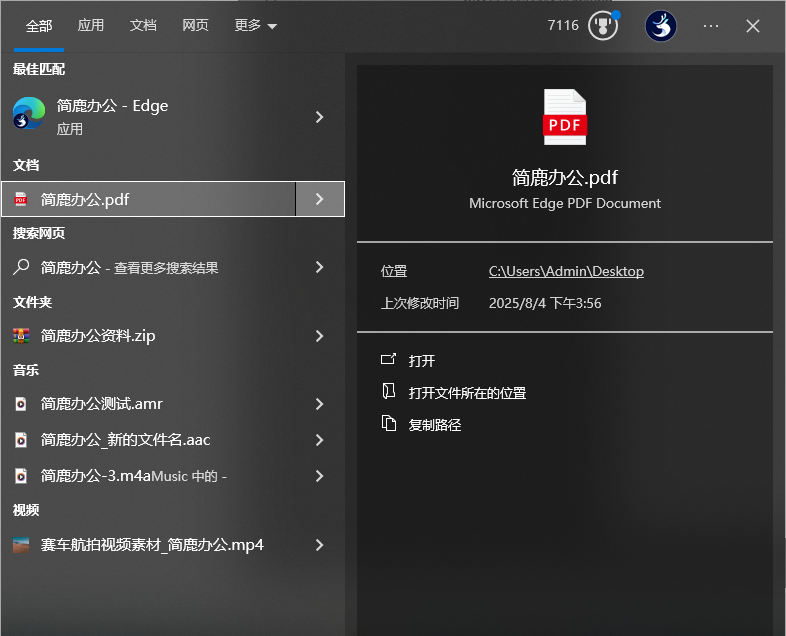Select the 简鹿办公资料.zip result text
The width and height of the screenshot is (786, 636).
coord(98,336)
